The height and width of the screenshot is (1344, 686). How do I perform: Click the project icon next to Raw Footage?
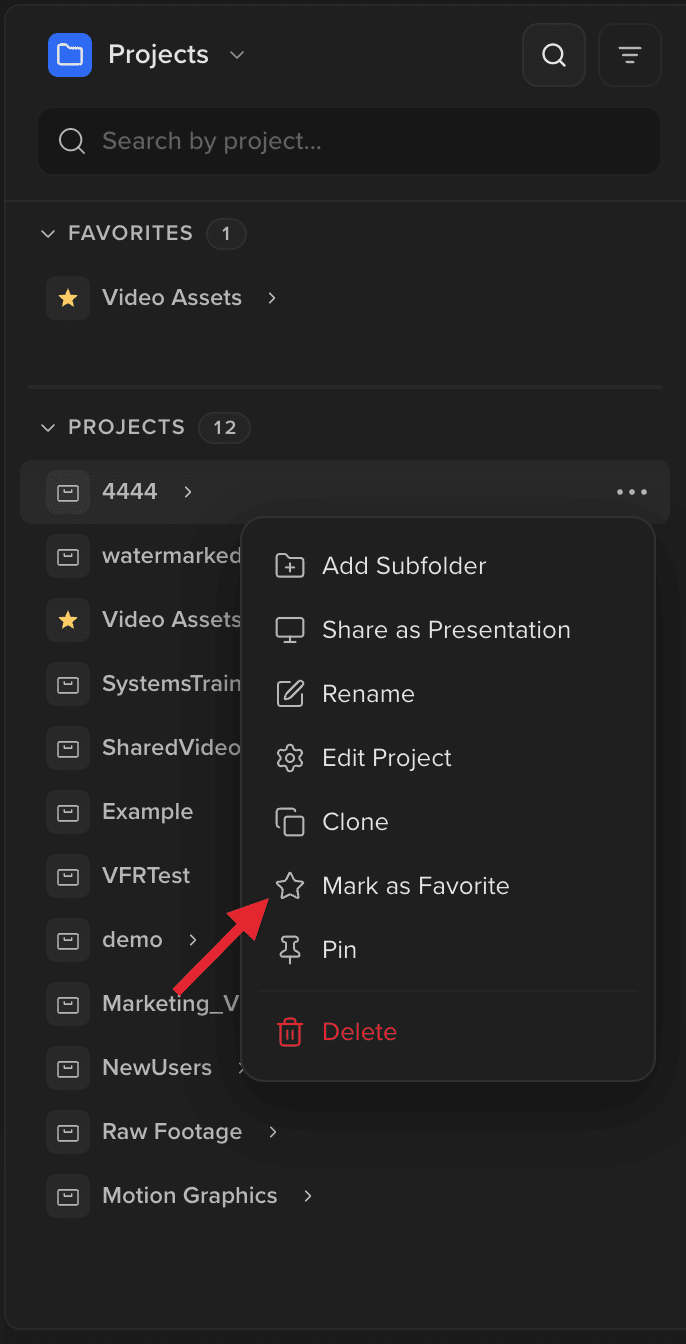coord(68,1132)
